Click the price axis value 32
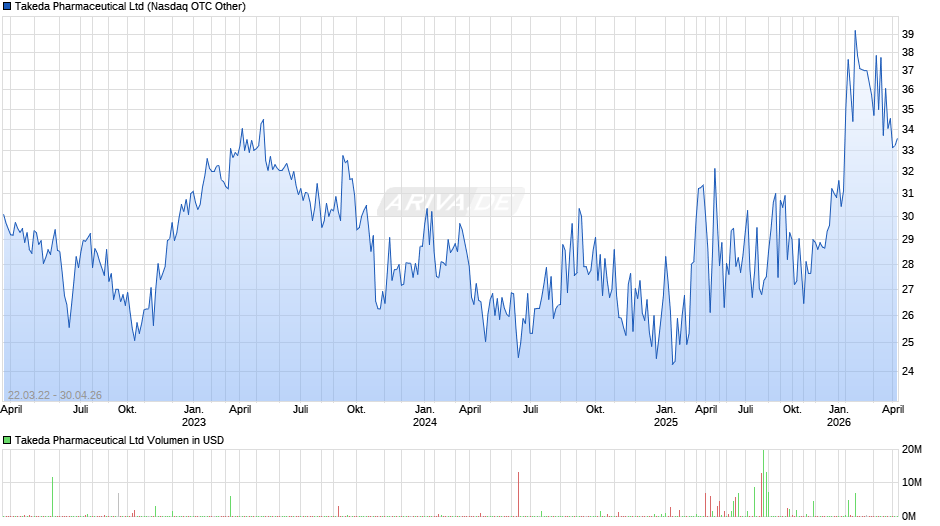 (908, 171)
